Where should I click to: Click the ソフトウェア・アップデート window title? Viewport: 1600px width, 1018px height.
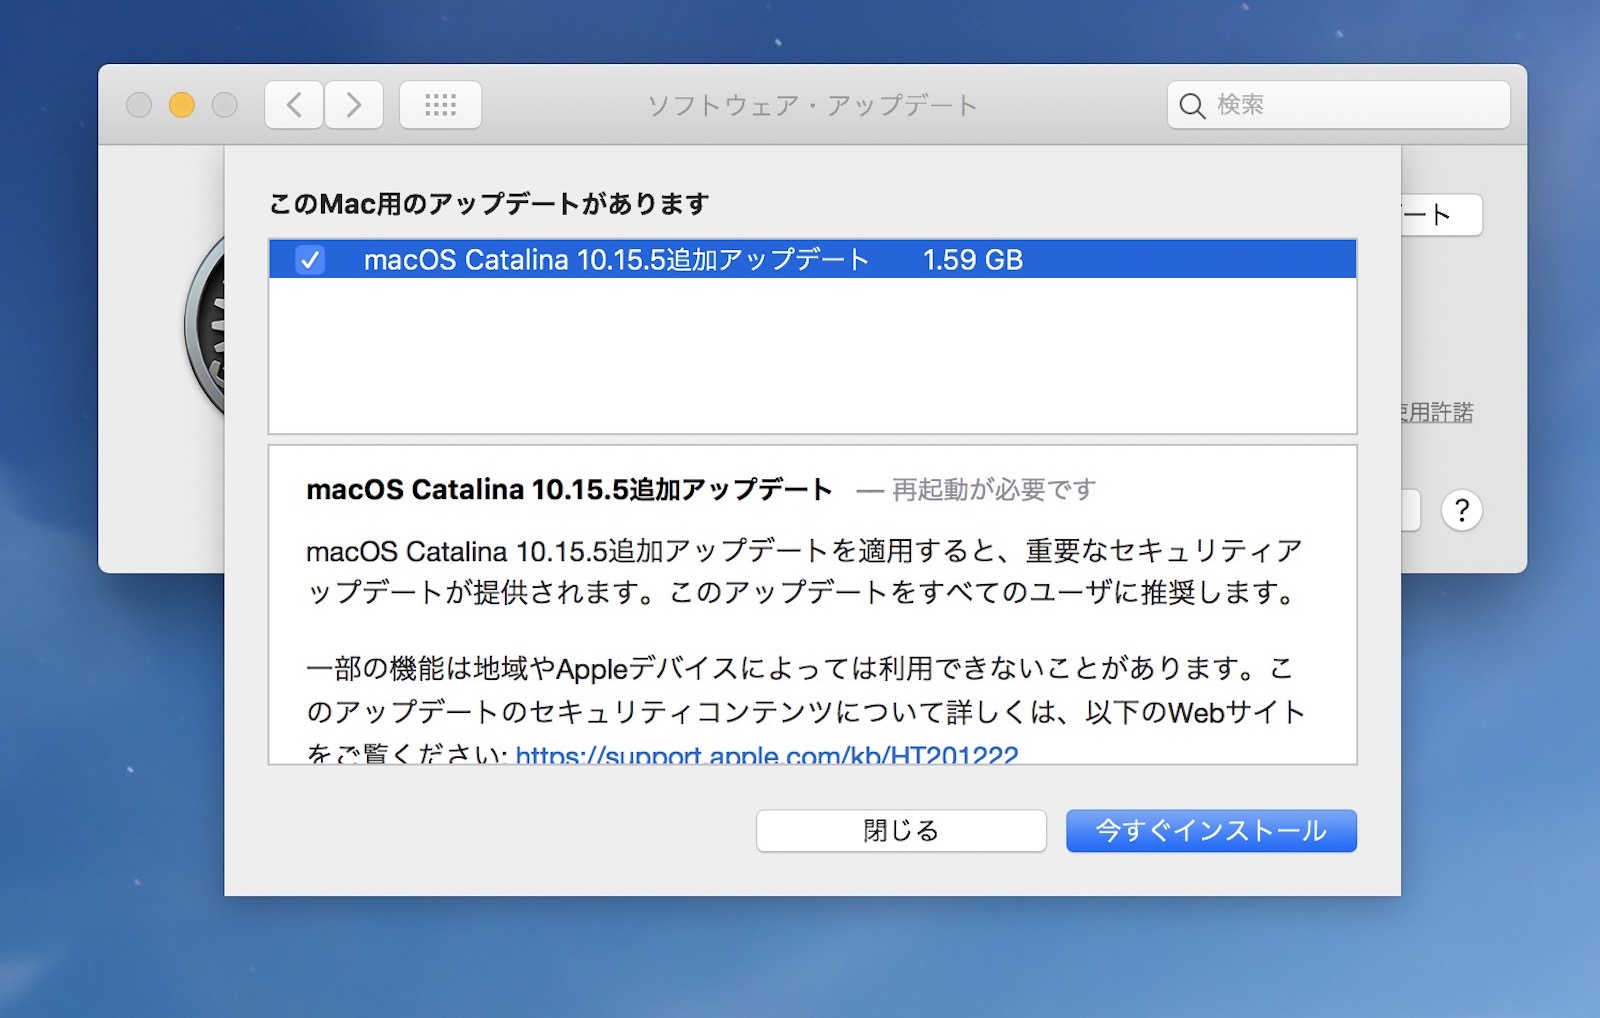pyautogui.click(x=812, y=105)
